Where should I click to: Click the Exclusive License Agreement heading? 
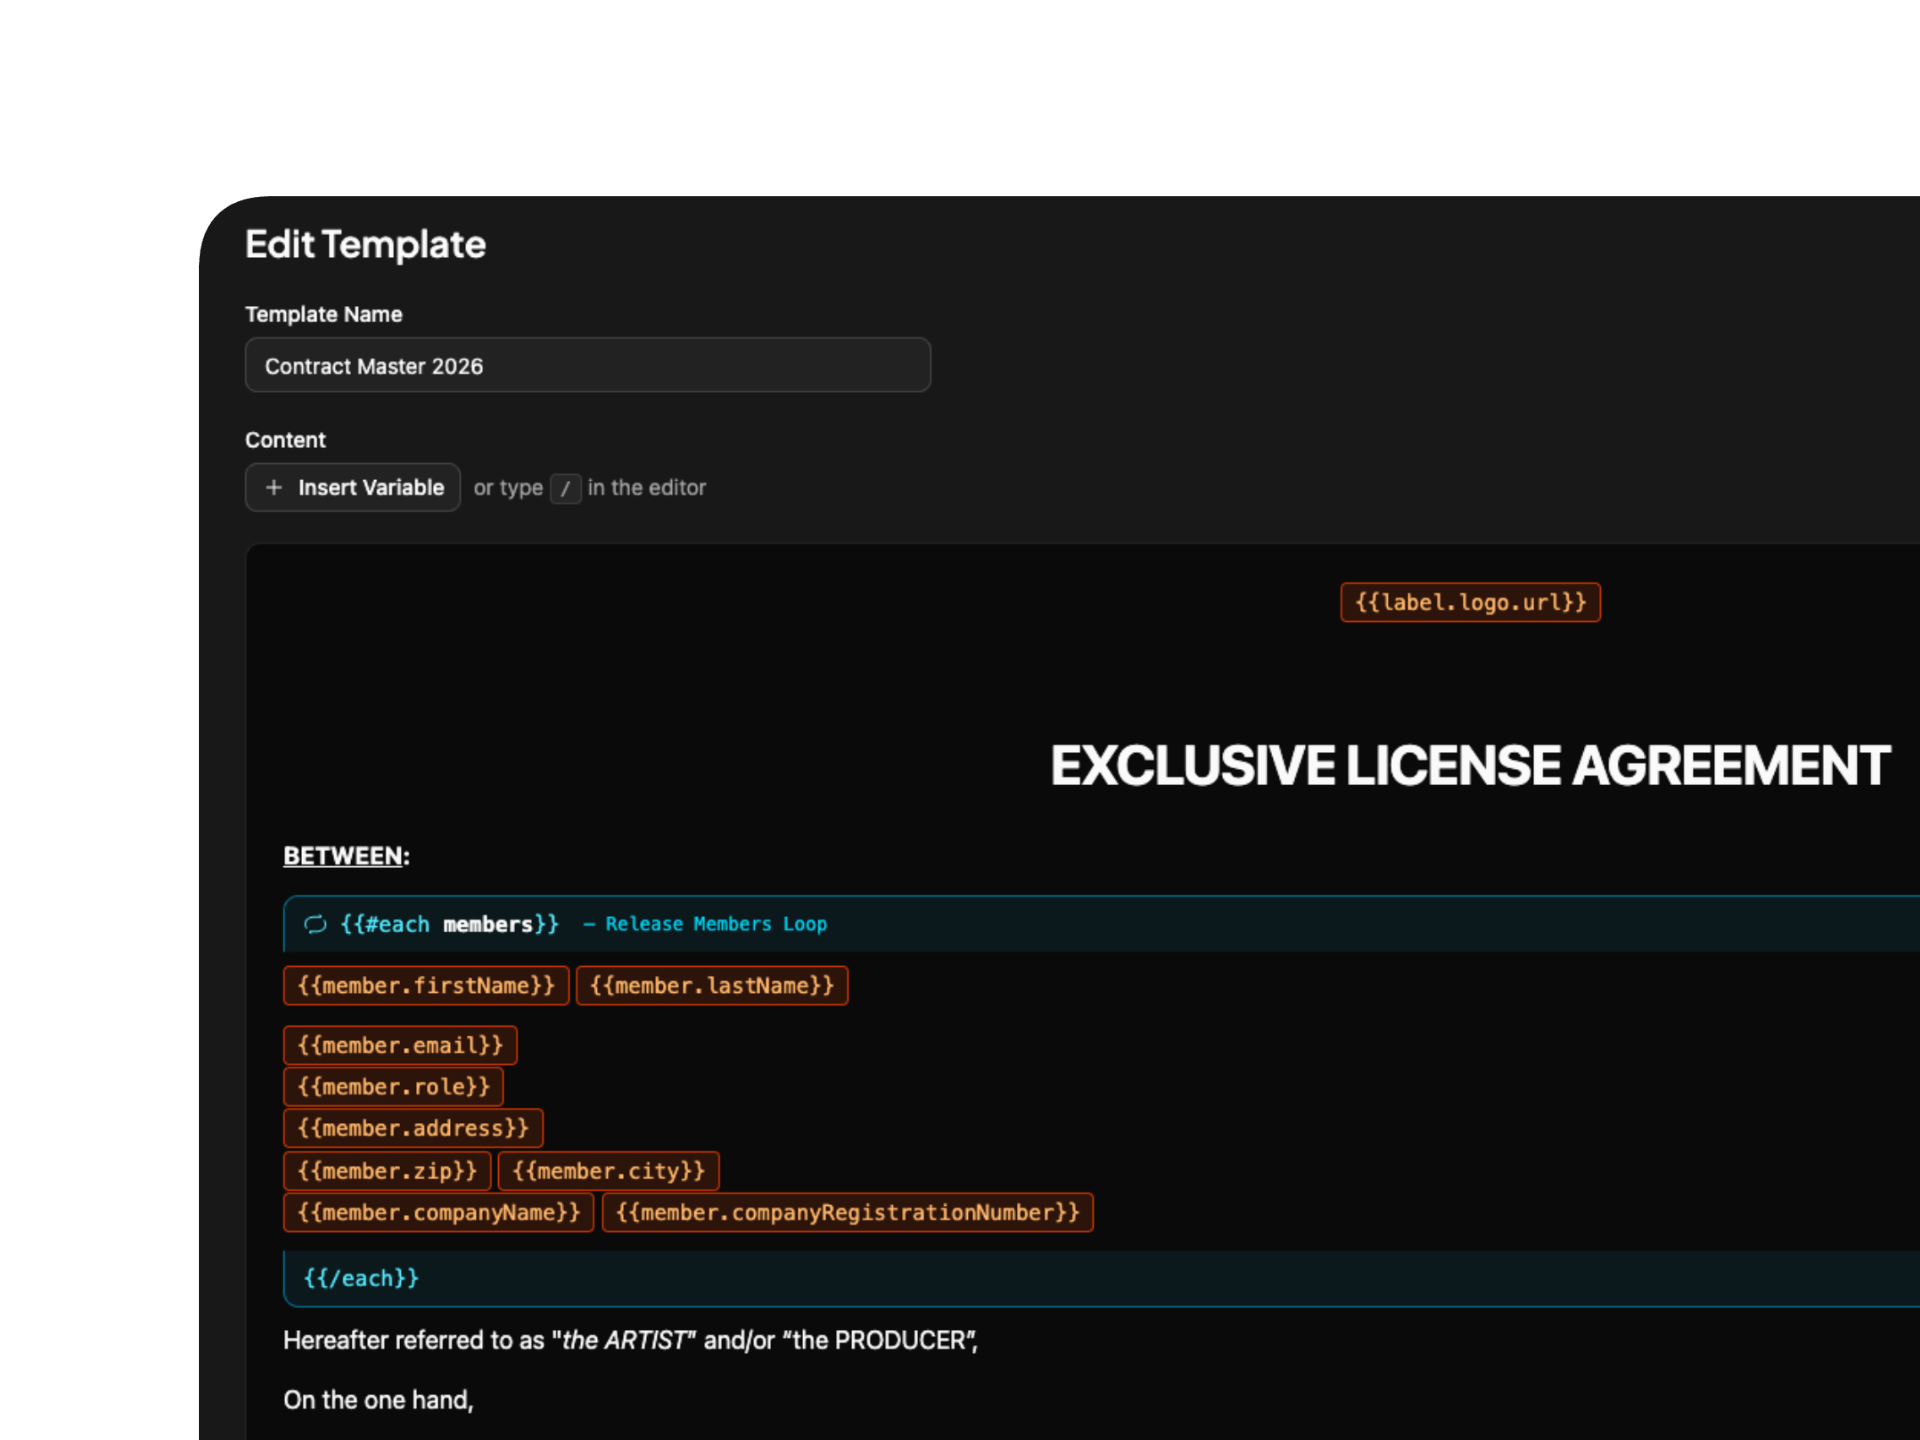[x=1469, y=766]
